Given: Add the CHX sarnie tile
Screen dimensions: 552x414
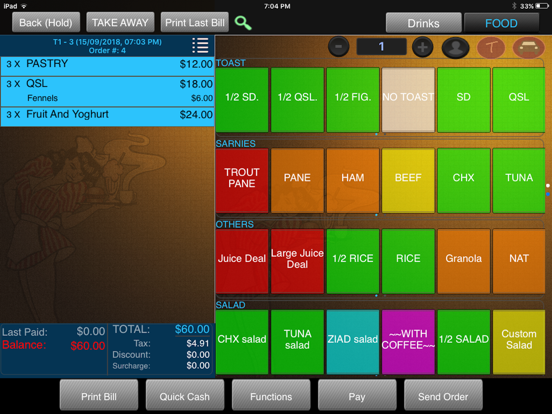Looking at the screenshot, I should 464,181.
